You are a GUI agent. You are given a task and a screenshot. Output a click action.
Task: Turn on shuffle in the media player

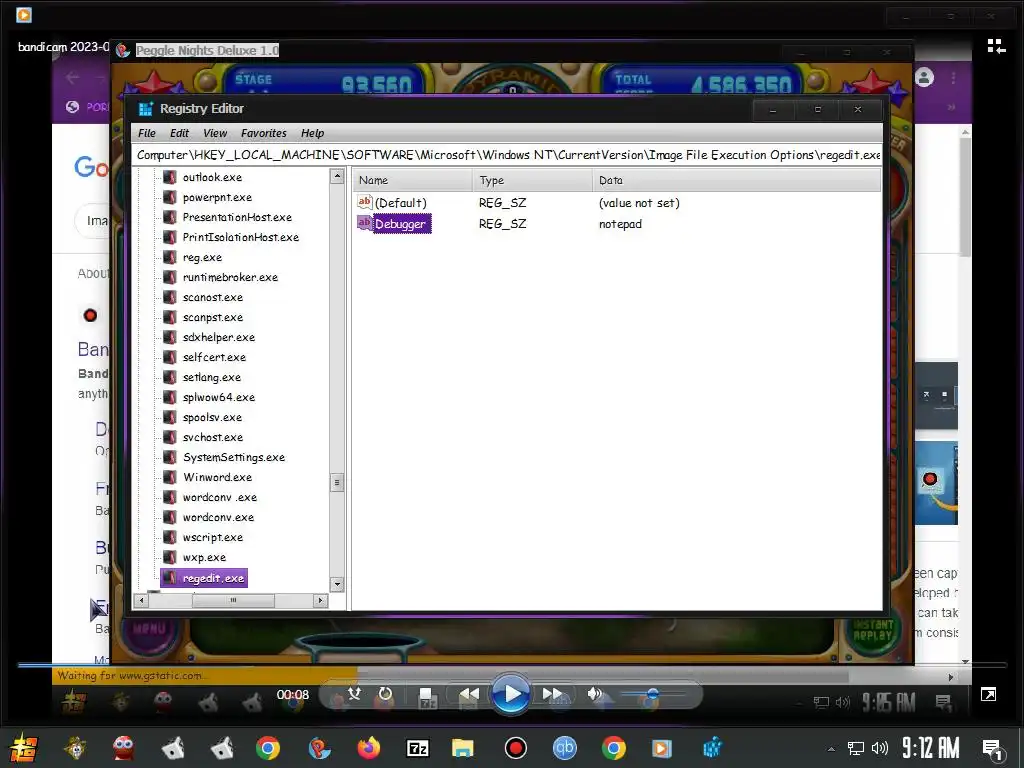355,694
